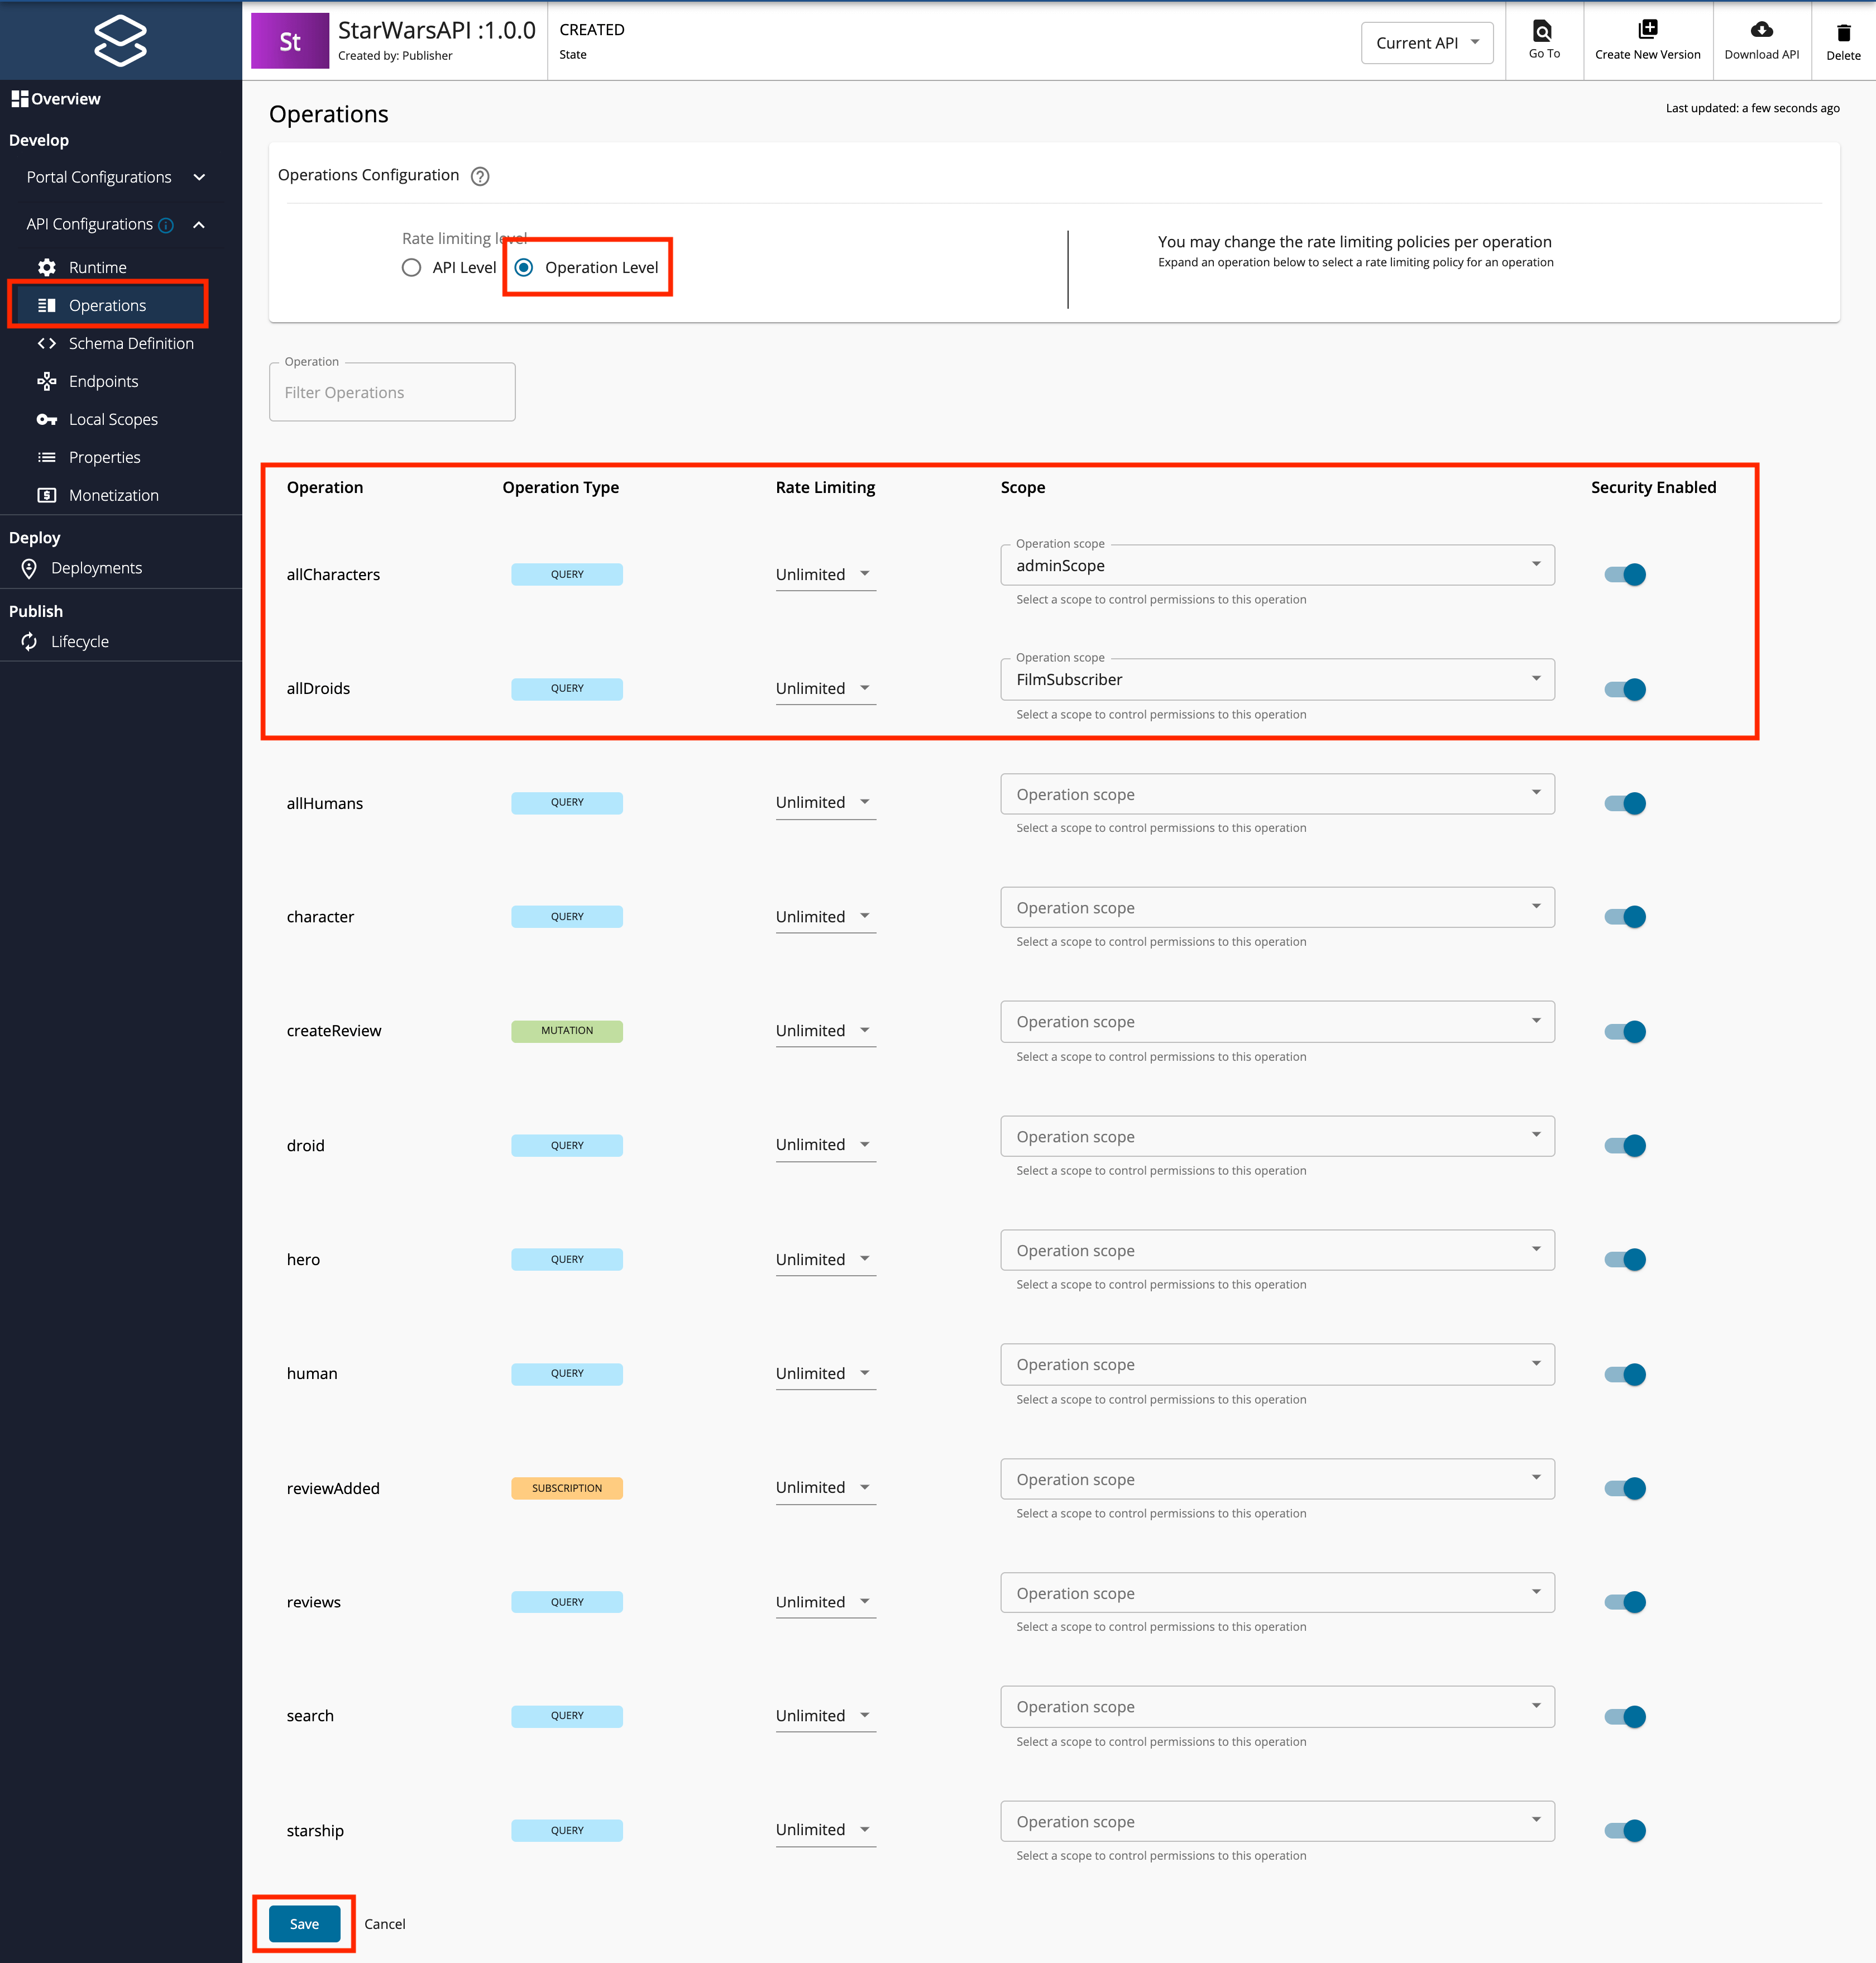Open allHumans operation scope dropdown
1876x1963 pixels.
(x=1277, y=794)
